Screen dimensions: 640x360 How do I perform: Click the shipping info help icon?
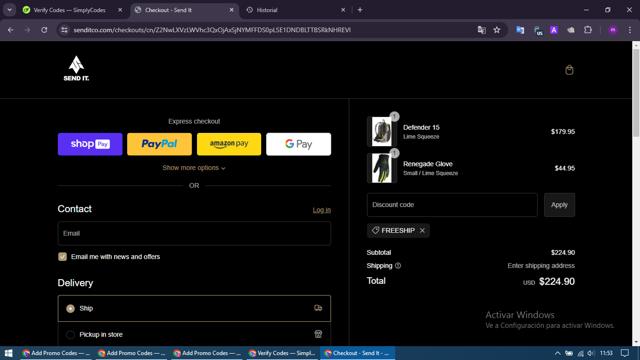[398, 266]
